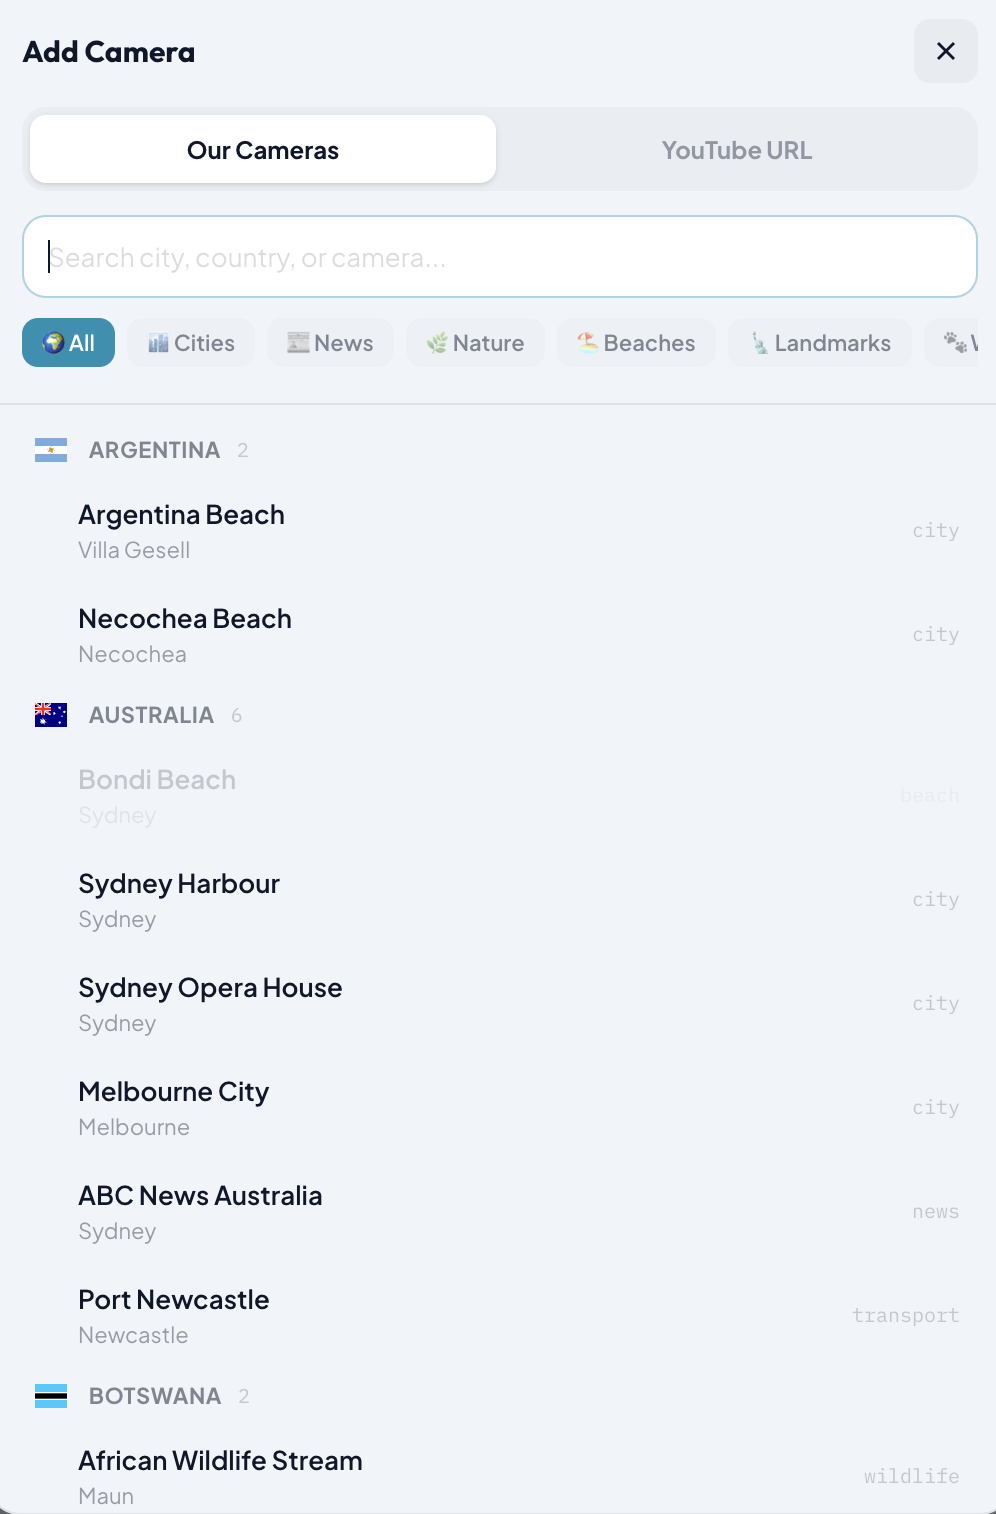996x1514 pixels.
Task: Click the leaf icon on the Nature filter
Action: pos(436,342)
